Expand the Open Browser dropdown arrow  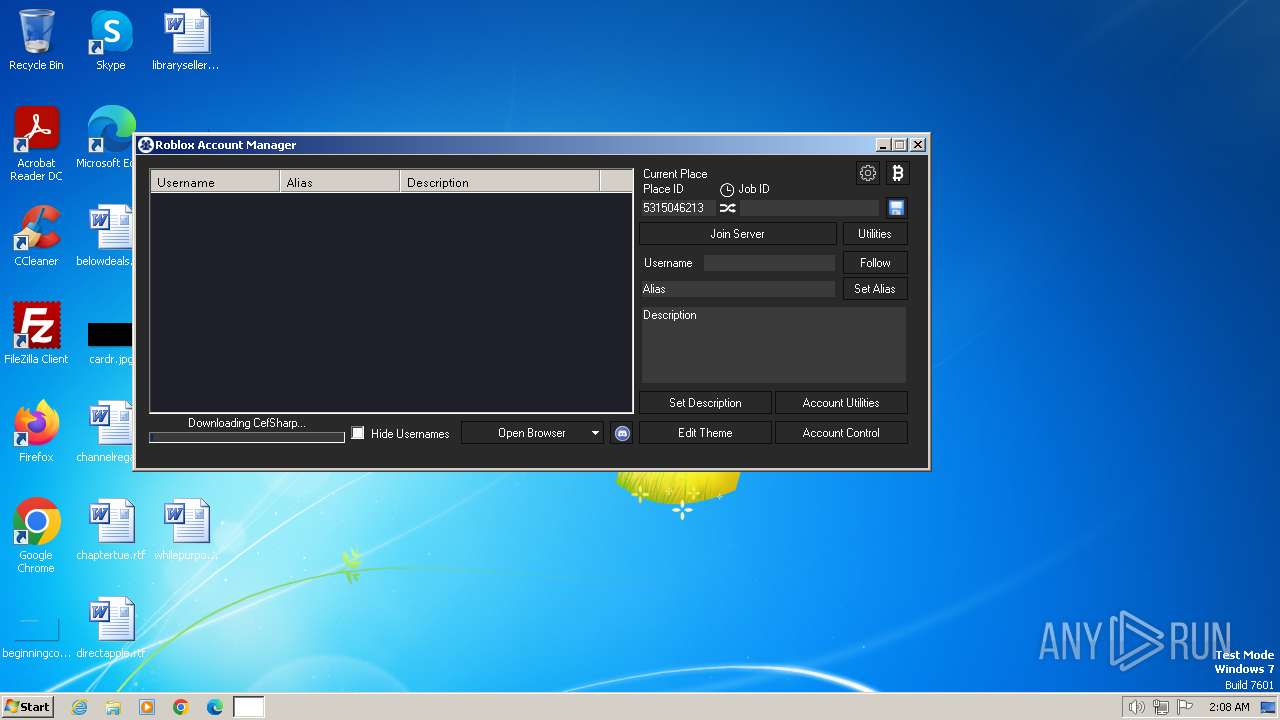(595, 433)
